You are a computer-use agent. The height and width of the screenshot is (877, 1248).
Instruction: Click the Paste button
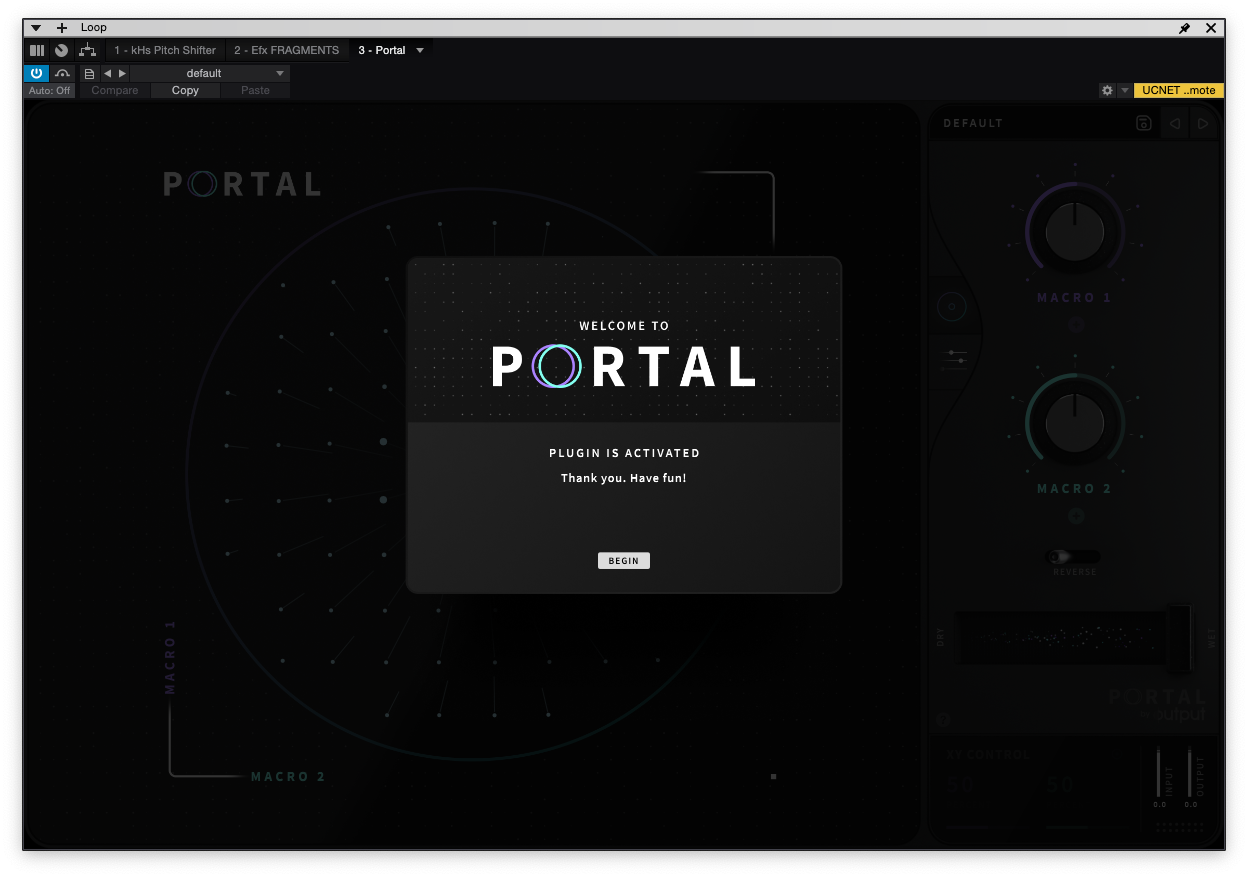pos(255,90)
